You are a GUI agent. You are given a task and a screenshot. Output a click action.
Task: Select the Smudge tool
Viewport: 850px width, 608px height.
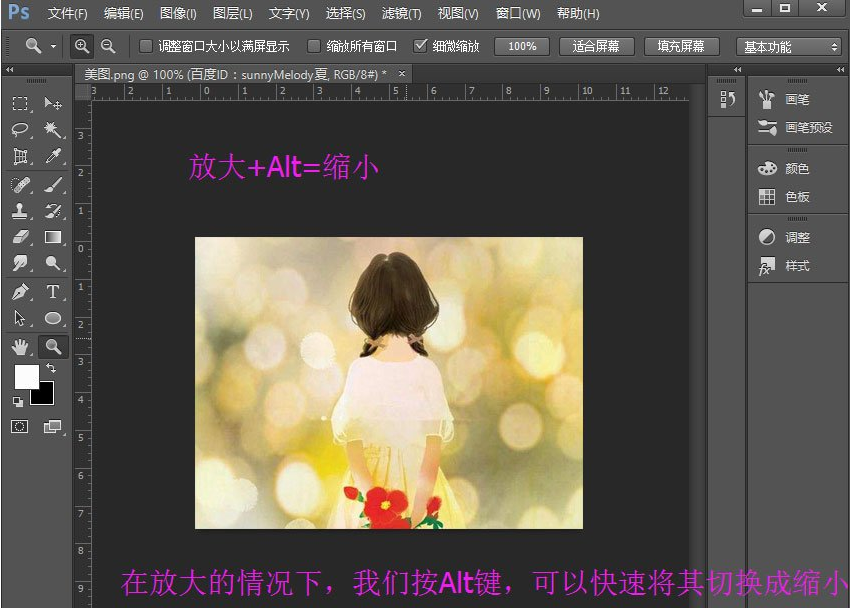(x=20, y=263)
